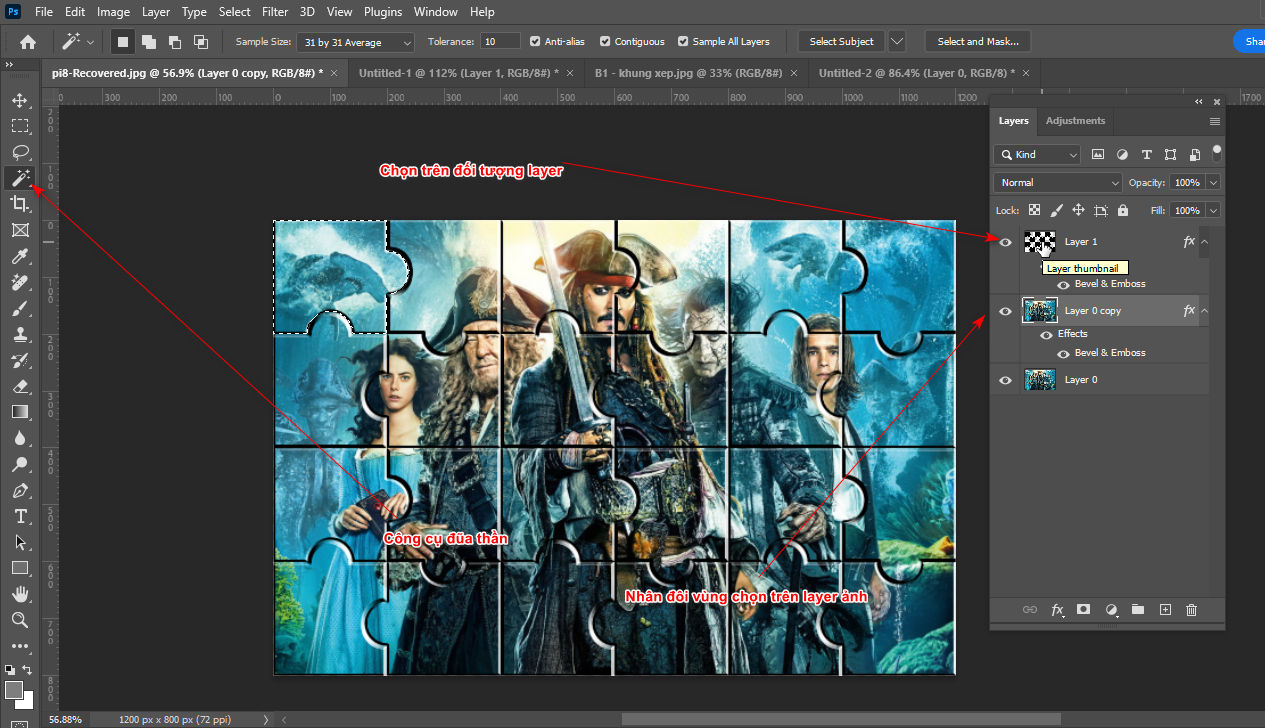Delete the selected layer via trash icon
Viewport: 1265px width, 728px height.
pos(1192,609)
